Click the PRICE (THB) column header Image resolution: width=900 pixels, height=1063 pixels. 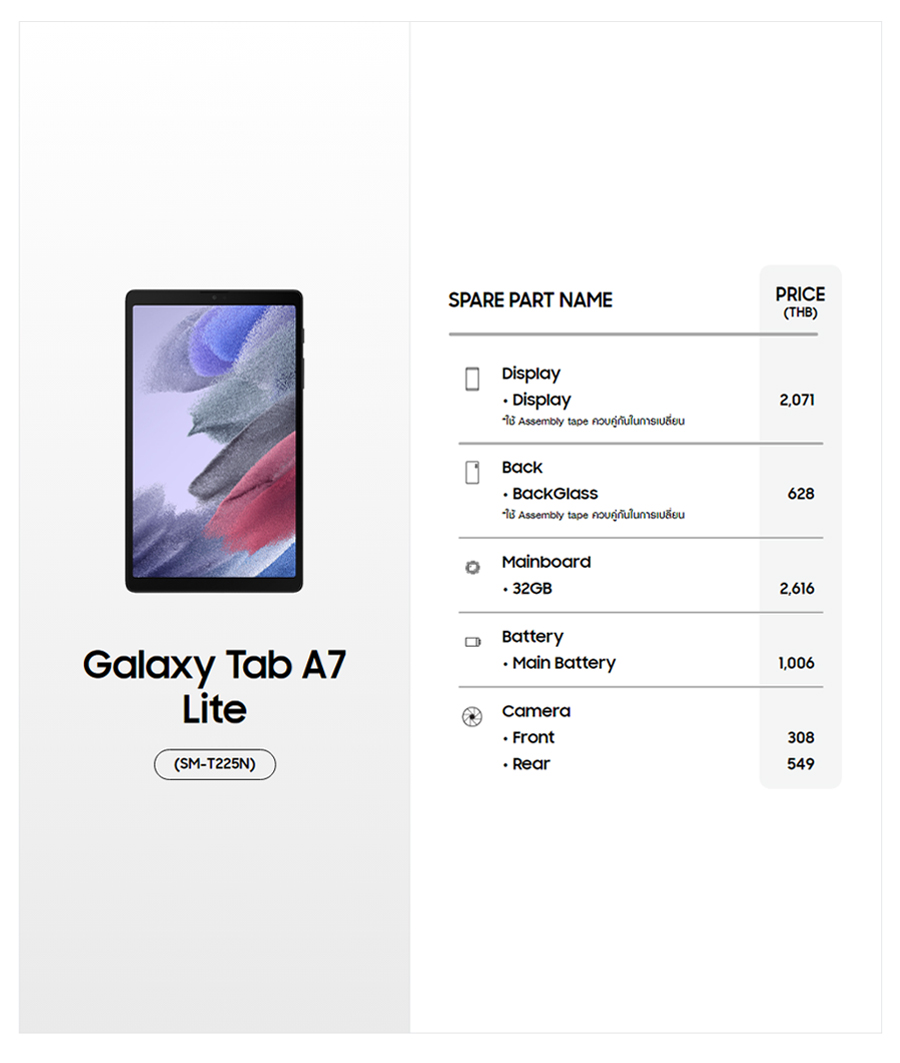coord(800,301)
